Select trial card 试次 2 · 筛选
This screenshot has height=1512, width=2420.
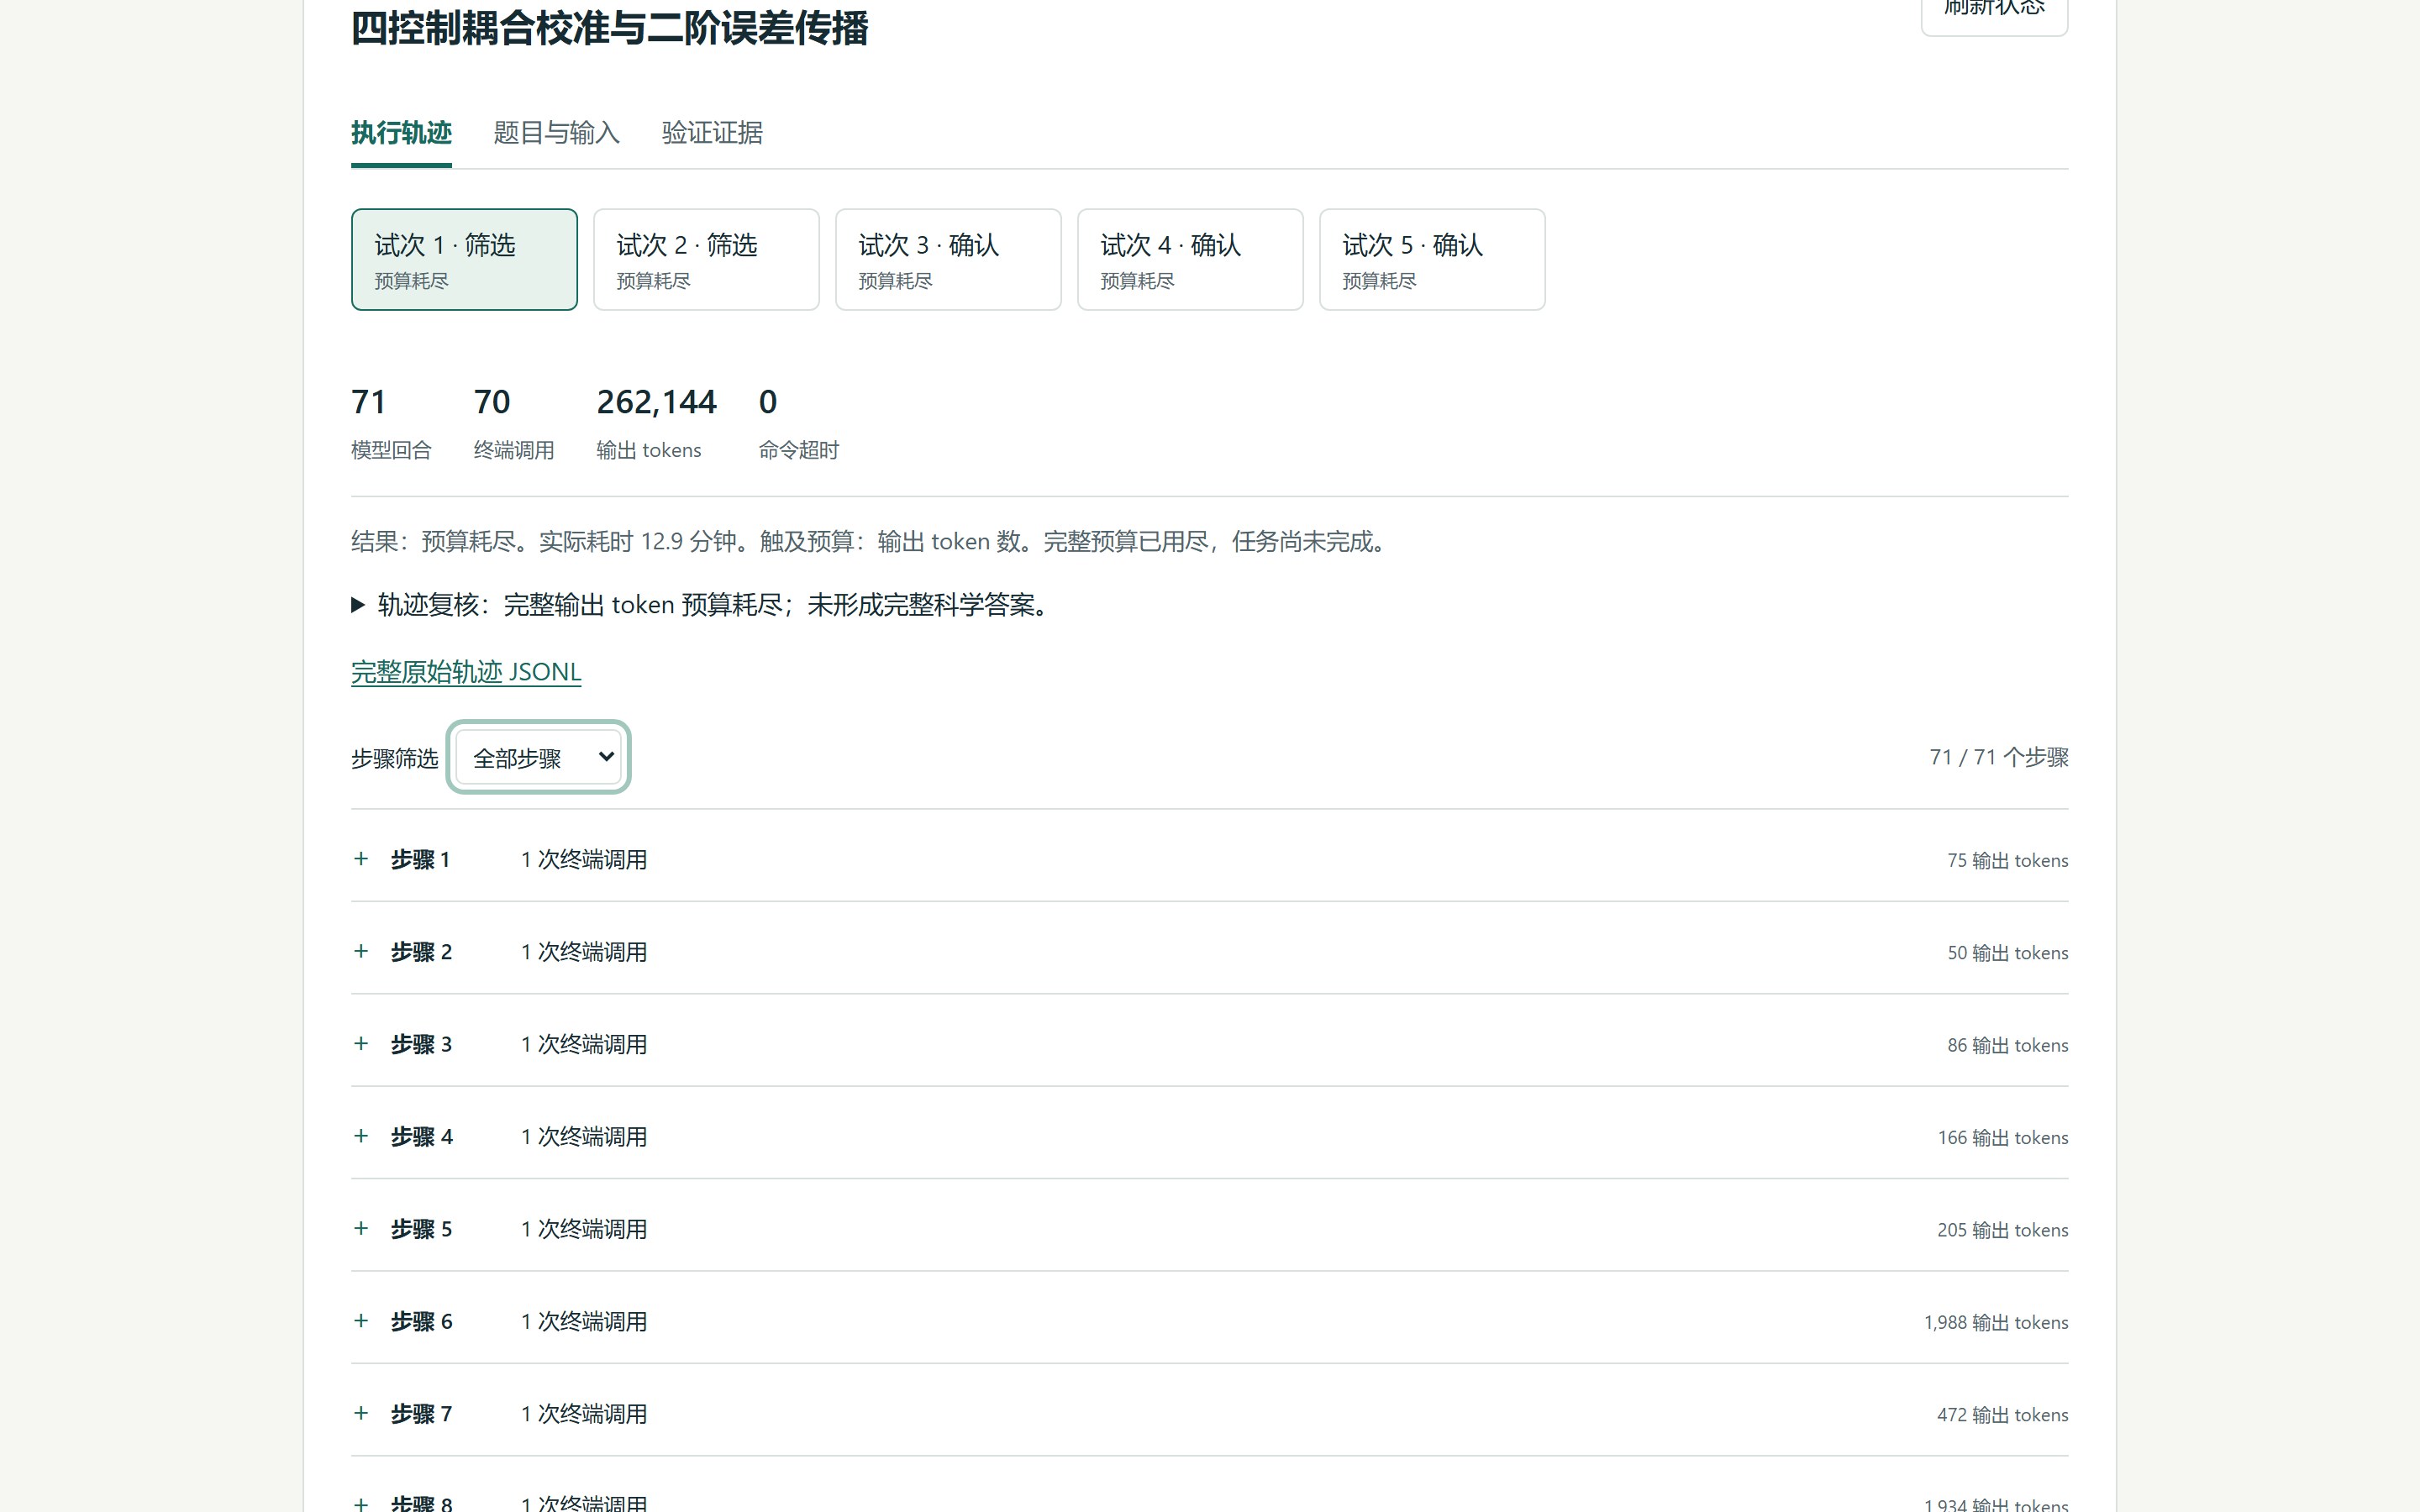pos(706,260)
